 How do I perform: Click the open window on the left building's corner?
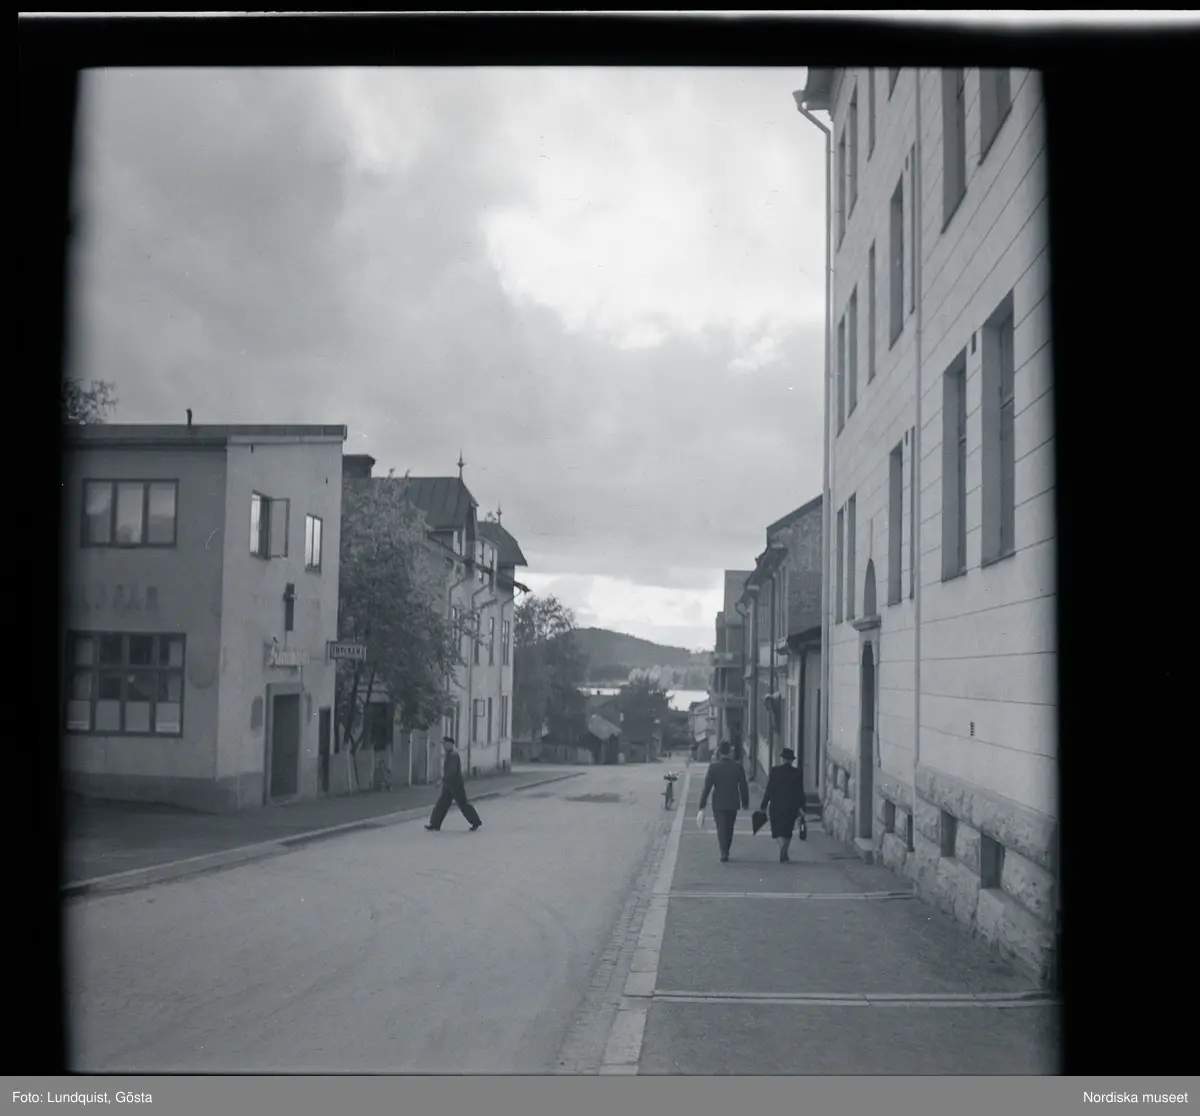[x=268, y=525]
